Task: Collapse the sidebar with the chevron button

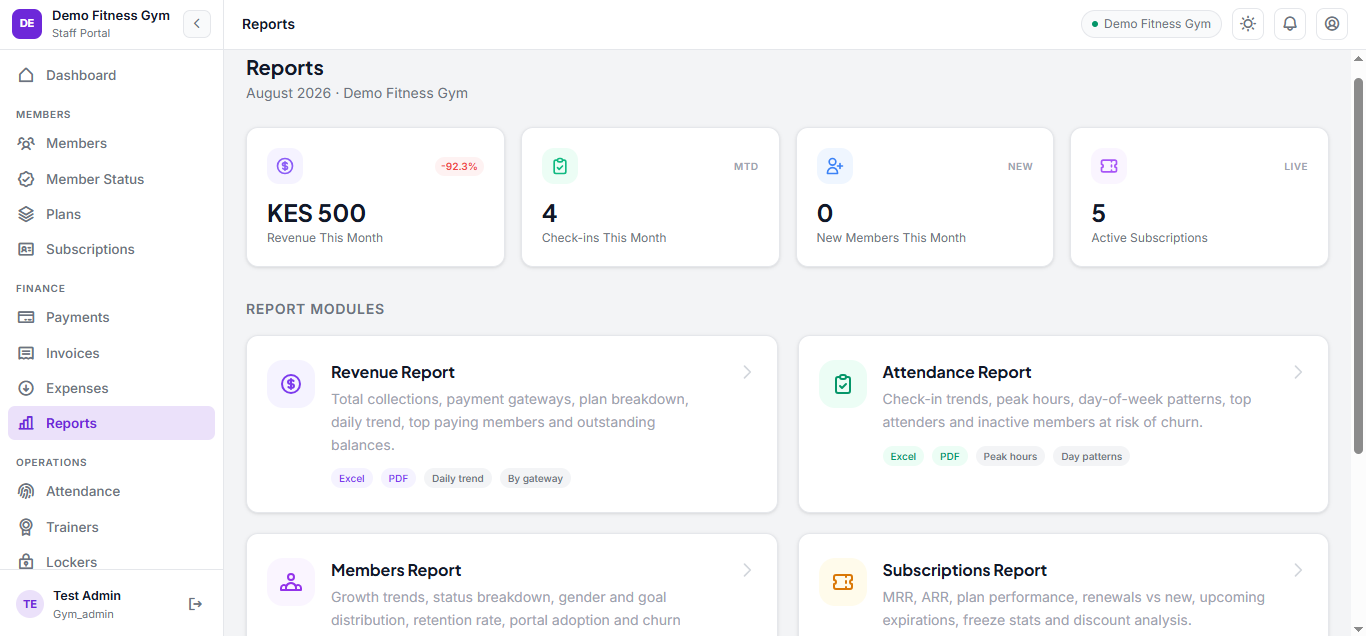Action: (x=197, y=24)
